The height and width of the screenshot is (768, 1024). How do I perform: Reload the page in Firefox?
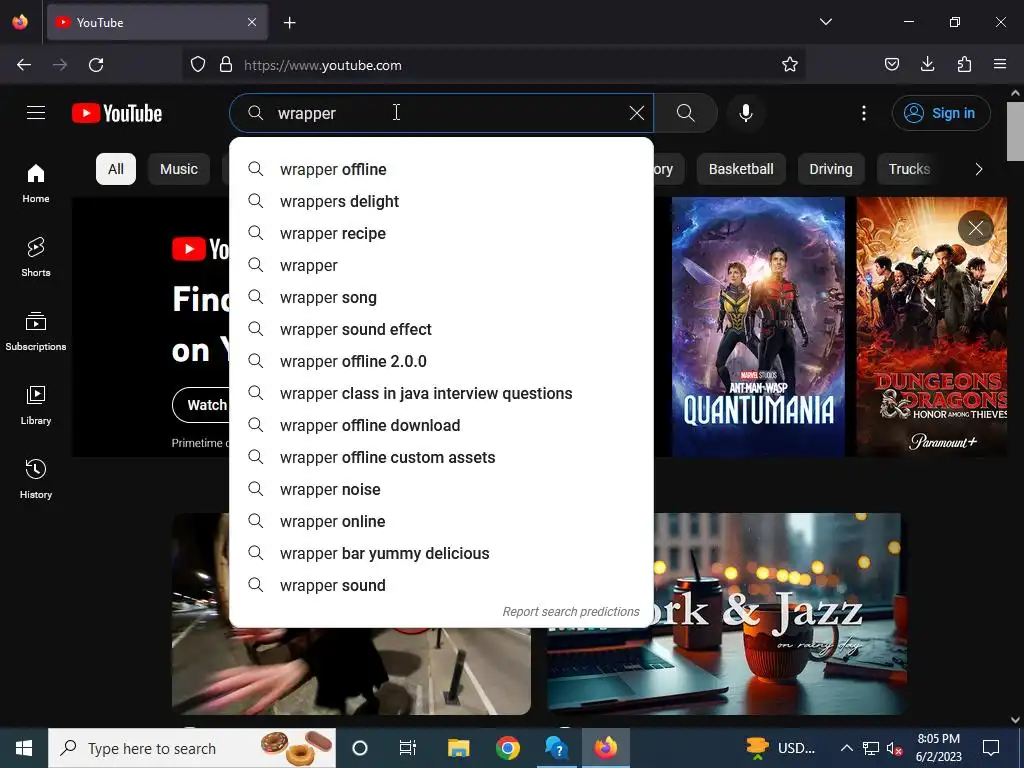96,65
